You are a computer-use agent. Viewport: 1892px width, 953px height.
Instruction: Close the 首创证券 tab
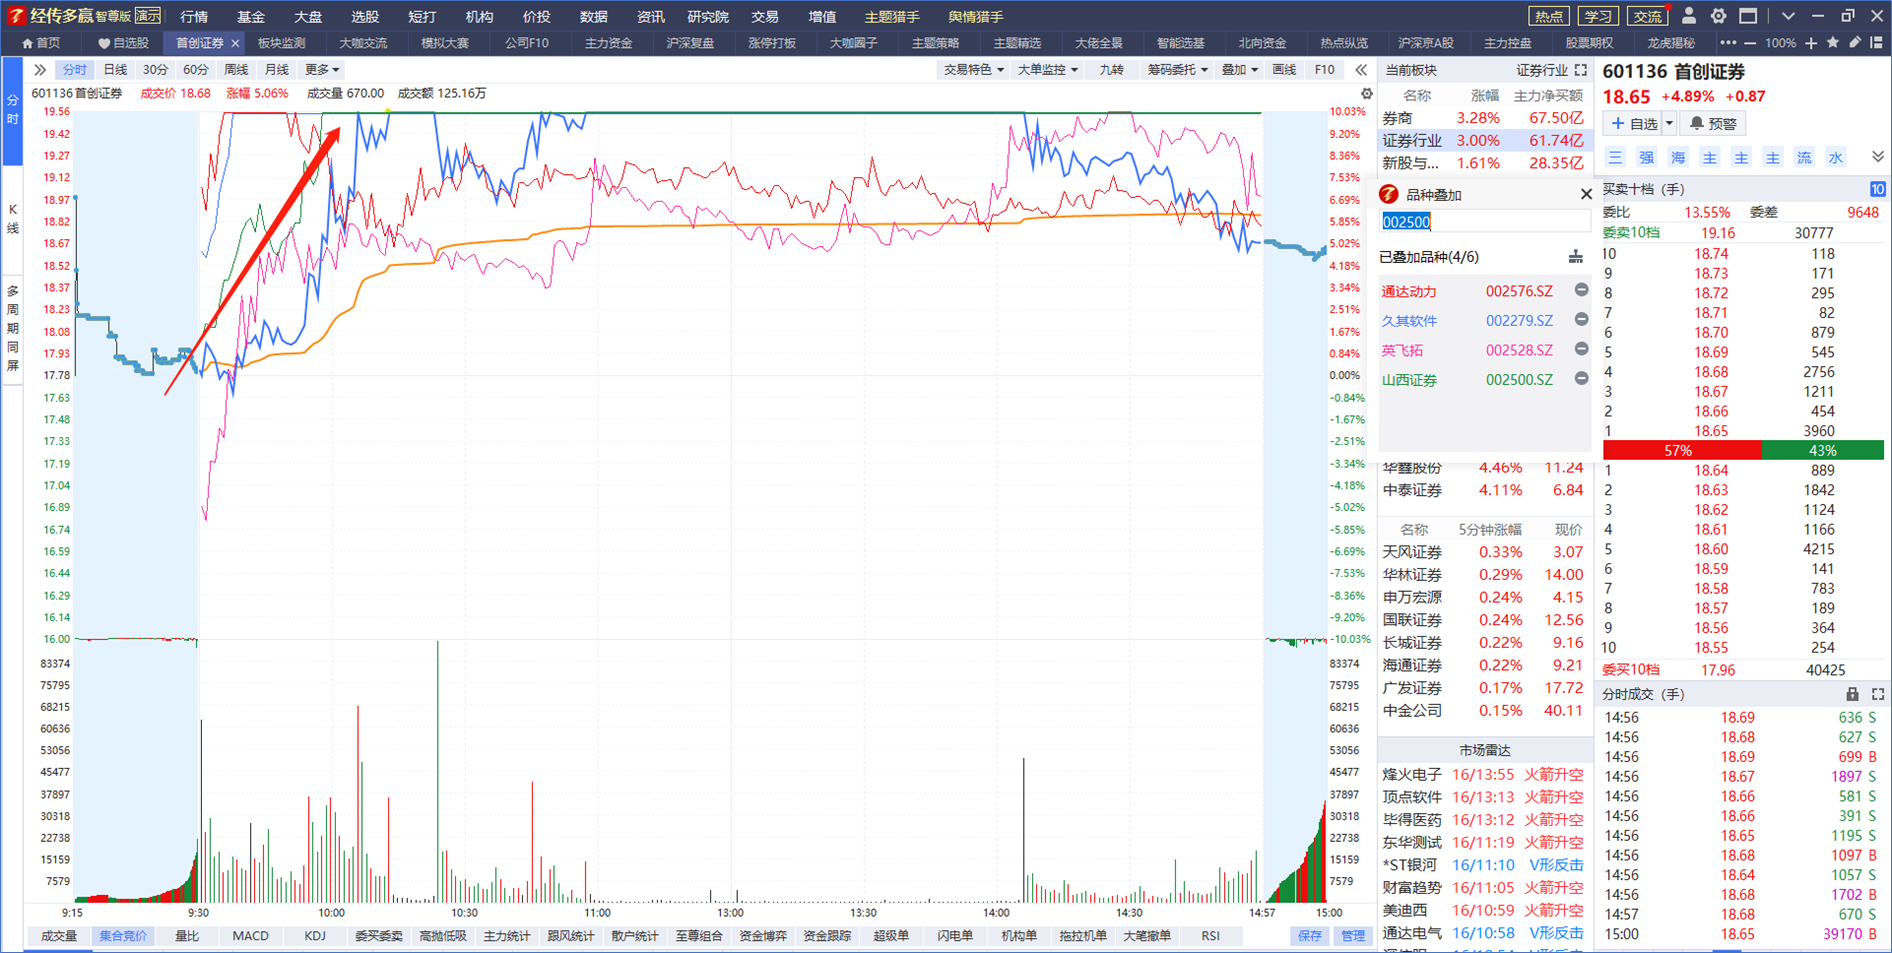(x=235, y=43)
